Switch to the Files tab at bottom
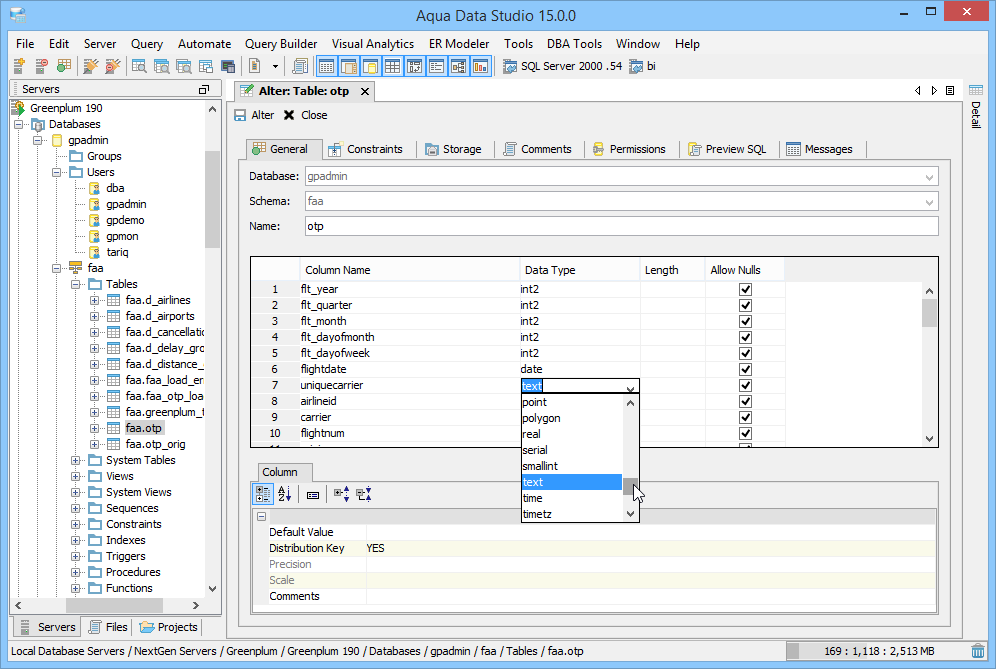996x669 pixels. (x=109, y=627)
